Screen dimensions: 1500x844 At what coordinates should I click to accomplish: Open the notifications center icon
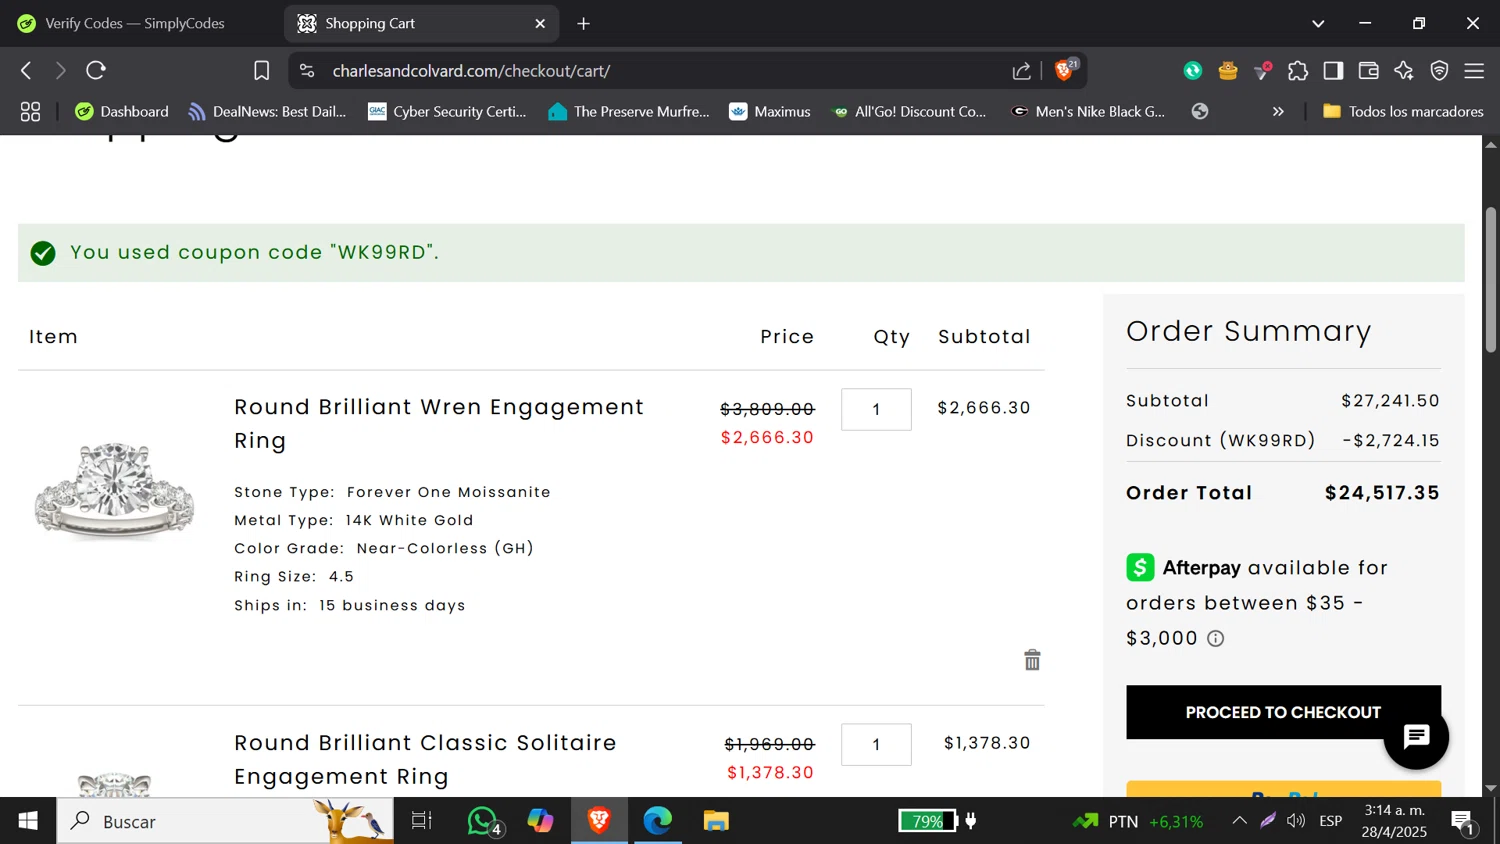pyautogui.click(x=1464, y=822)
